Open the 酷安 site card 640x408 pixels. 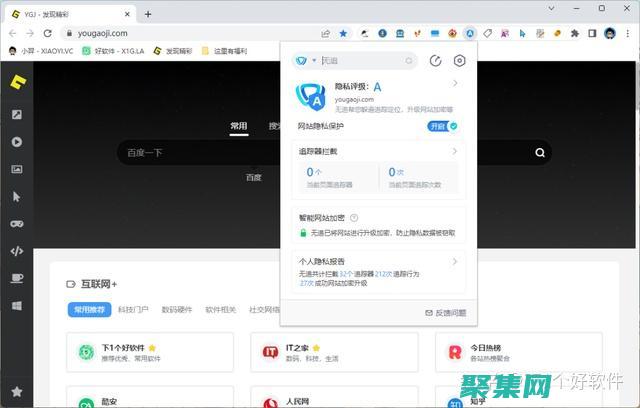coord(150,397)
